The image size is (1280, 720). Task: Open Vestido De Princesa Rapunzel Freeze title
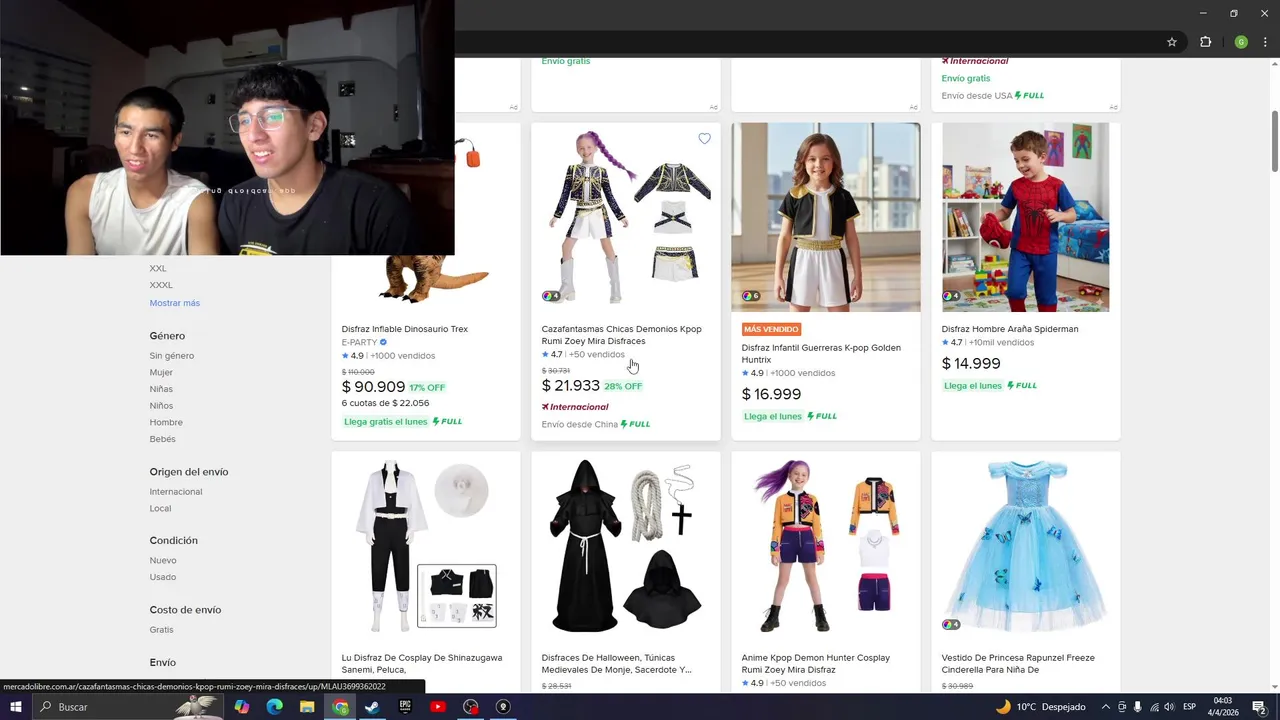pyautogui.click(x=1018, y=664)
